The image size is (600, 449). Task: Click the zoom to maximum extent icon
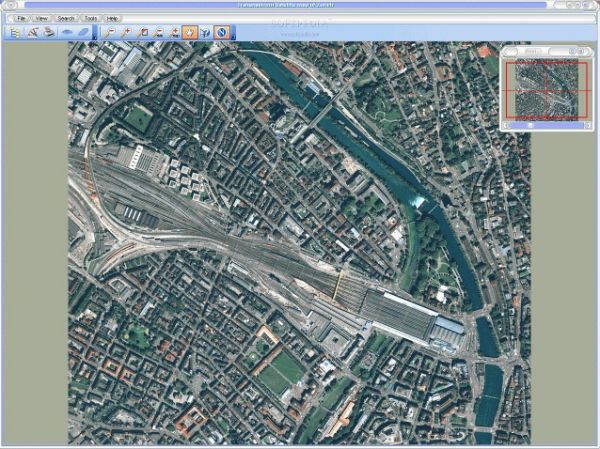pyautogui.click(x=174, y=33)
